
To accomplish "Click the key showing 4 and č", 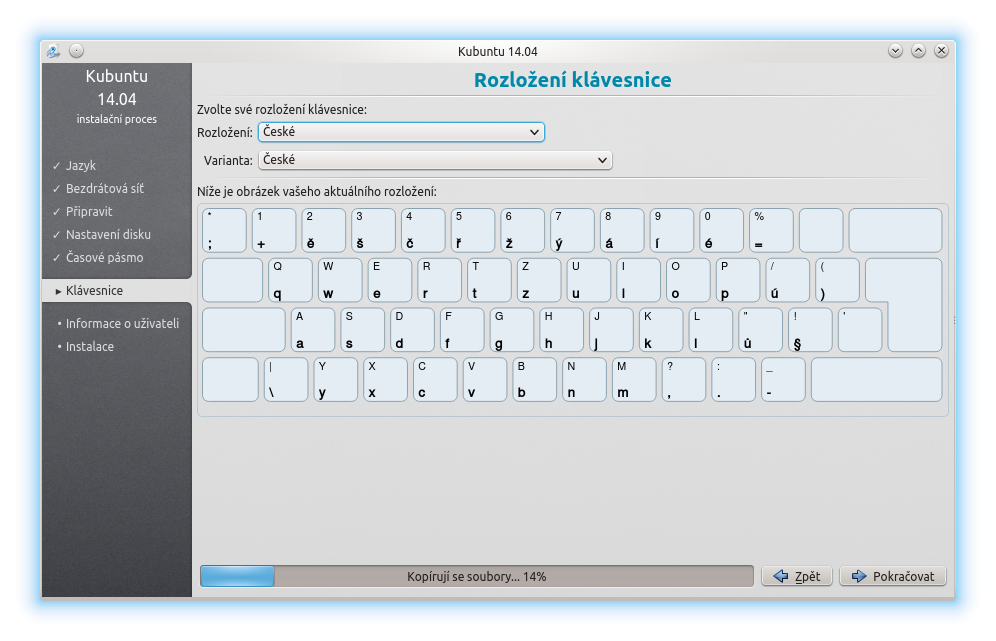I will tap(423, 230).
